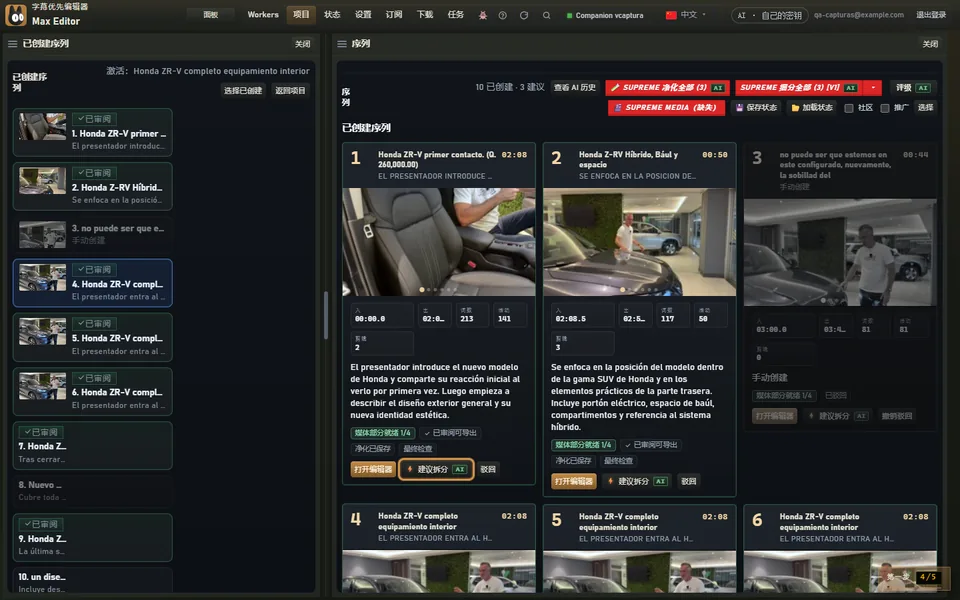Image resolution: width=960 pixels, height=600 pixels.
Task: Click 打开编辑器 on card 1
Action: [373, 470]
